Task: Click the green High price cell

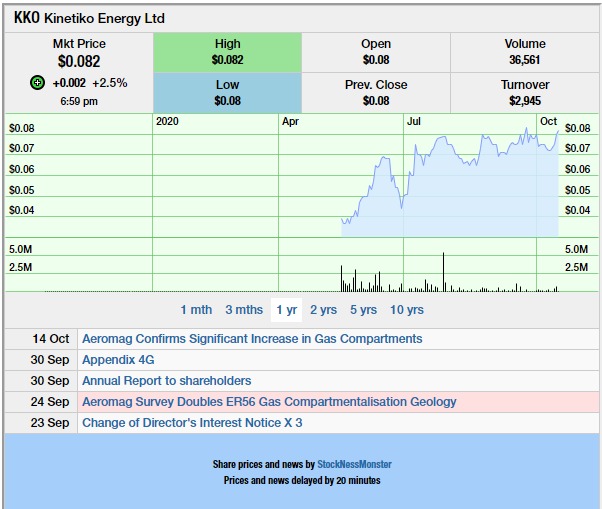Action: [x=228, y=53]
